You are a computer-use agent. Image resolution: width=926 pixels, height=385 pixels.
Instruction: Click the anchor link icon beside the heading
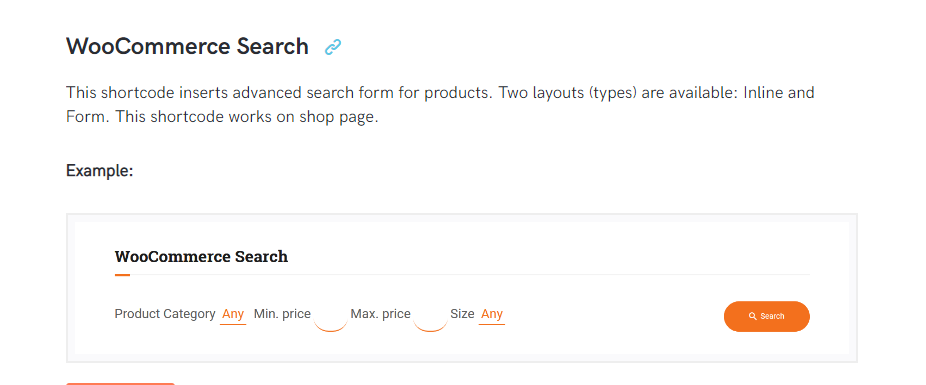tap(333, 47)
